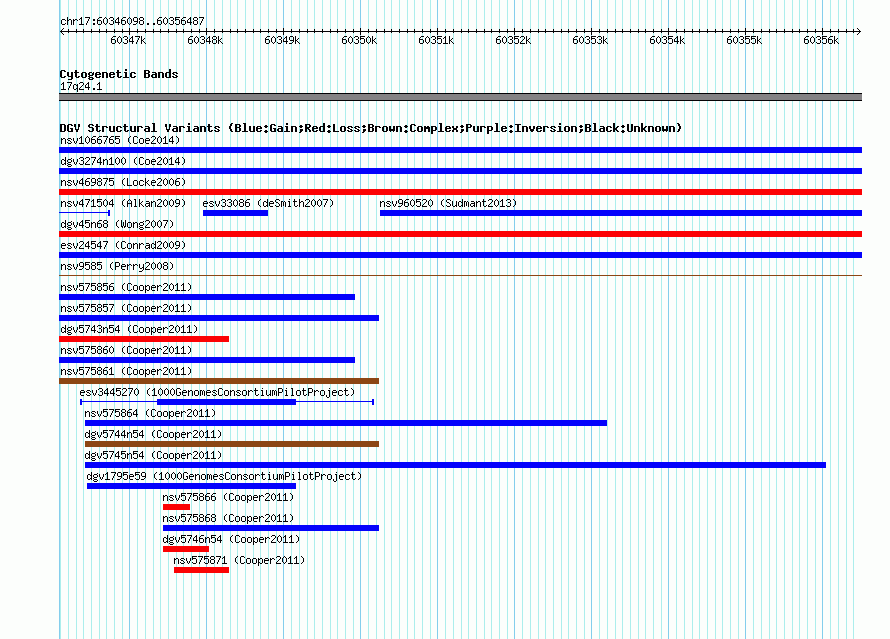Select esv3445270 1000GenomesConsortiumPilotProject label
The width and height of the screenshot is (890, 639).
click(x=217, y=392)
